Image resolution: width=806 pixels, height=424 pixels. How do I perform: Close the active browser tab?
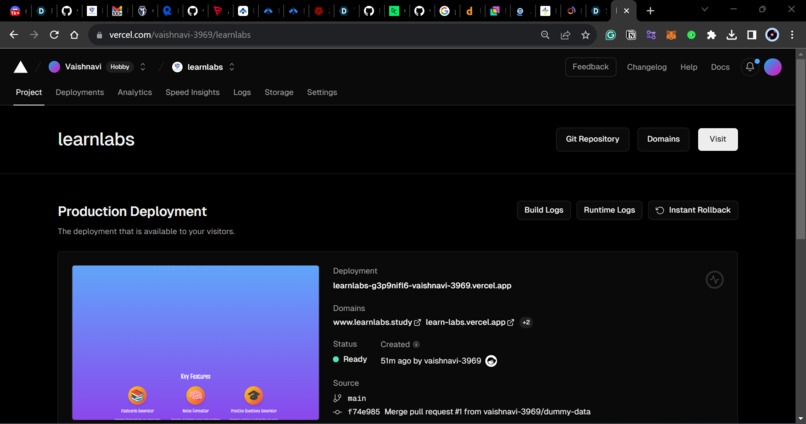point(627,10)
